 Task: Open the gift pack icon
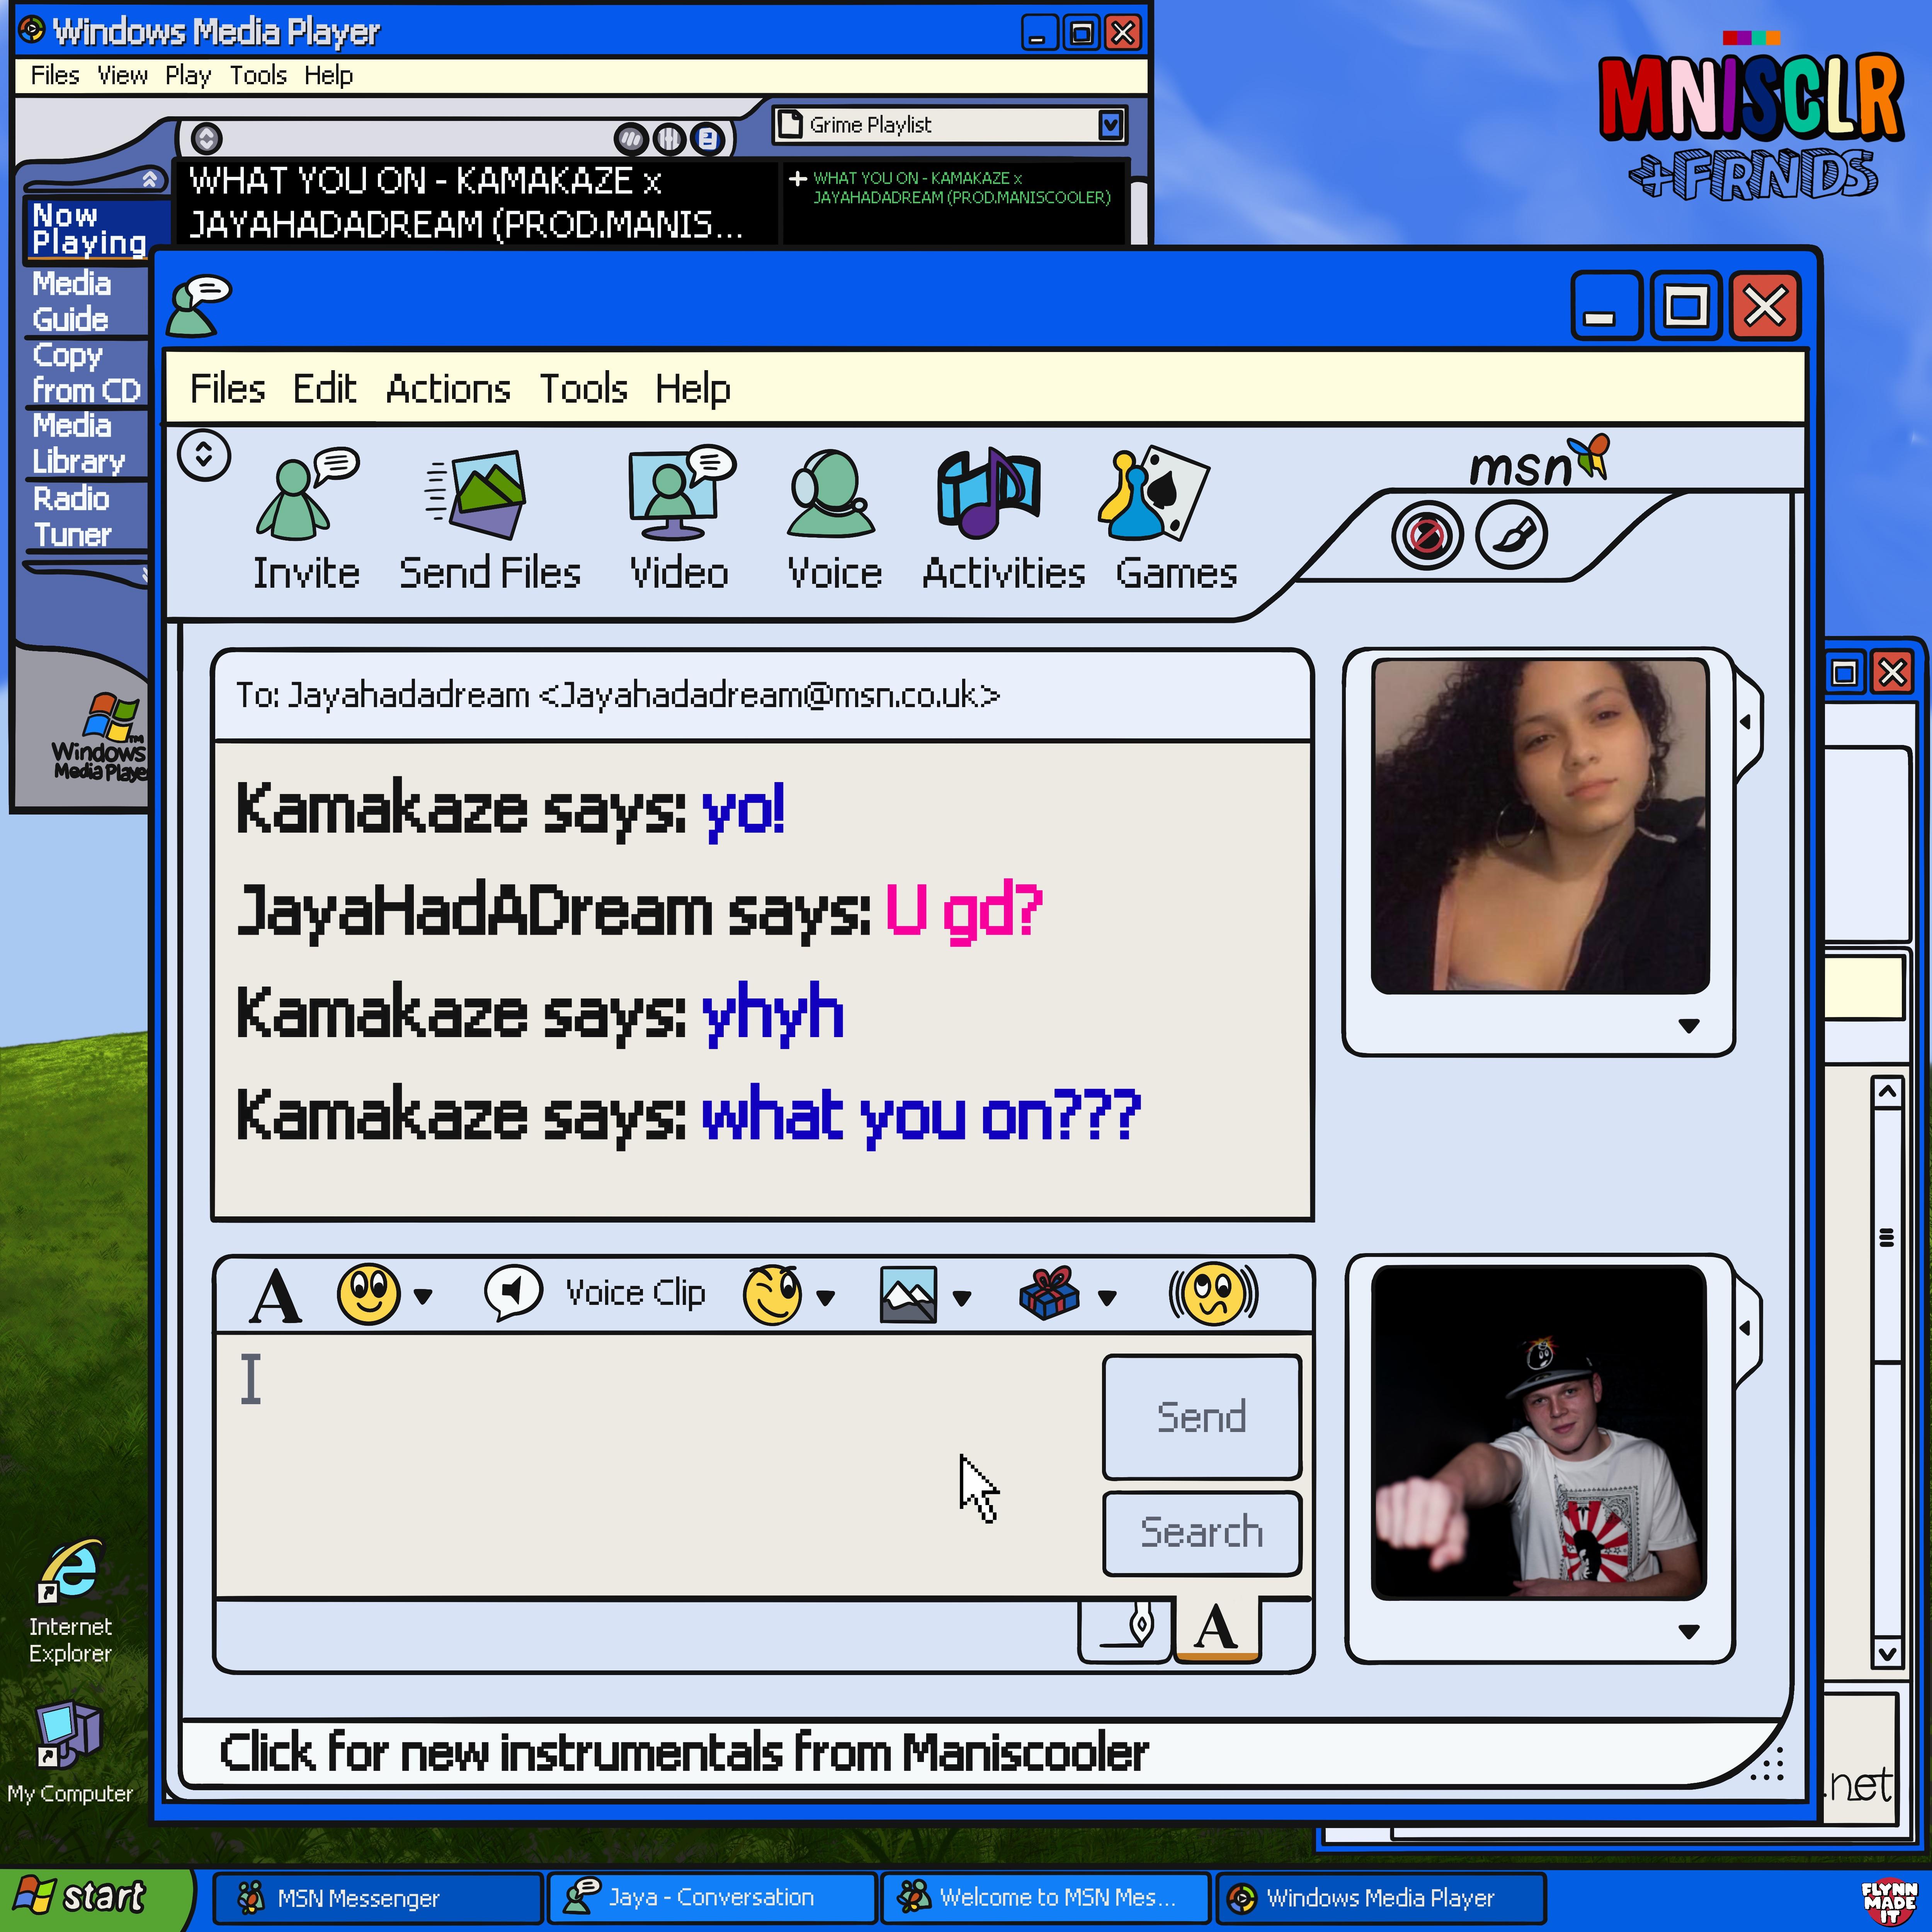1049,1293
